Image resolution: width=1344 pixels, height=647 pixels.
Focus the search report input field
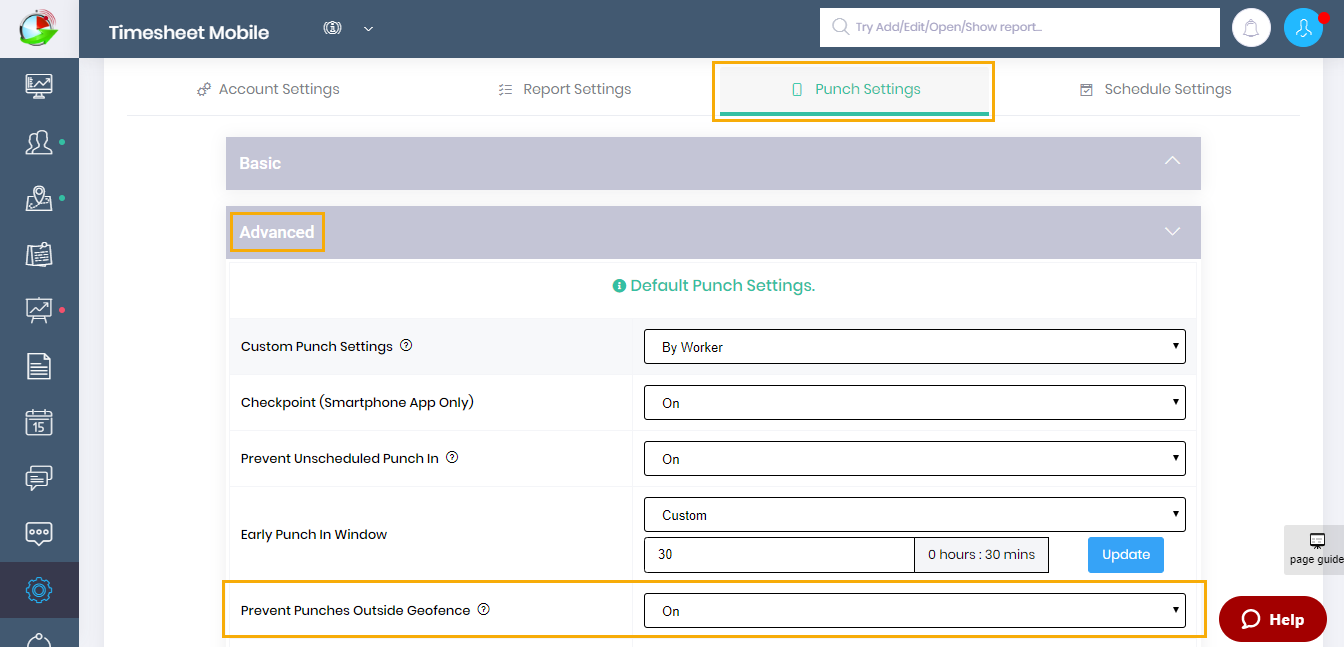[x=1020, y=27]
